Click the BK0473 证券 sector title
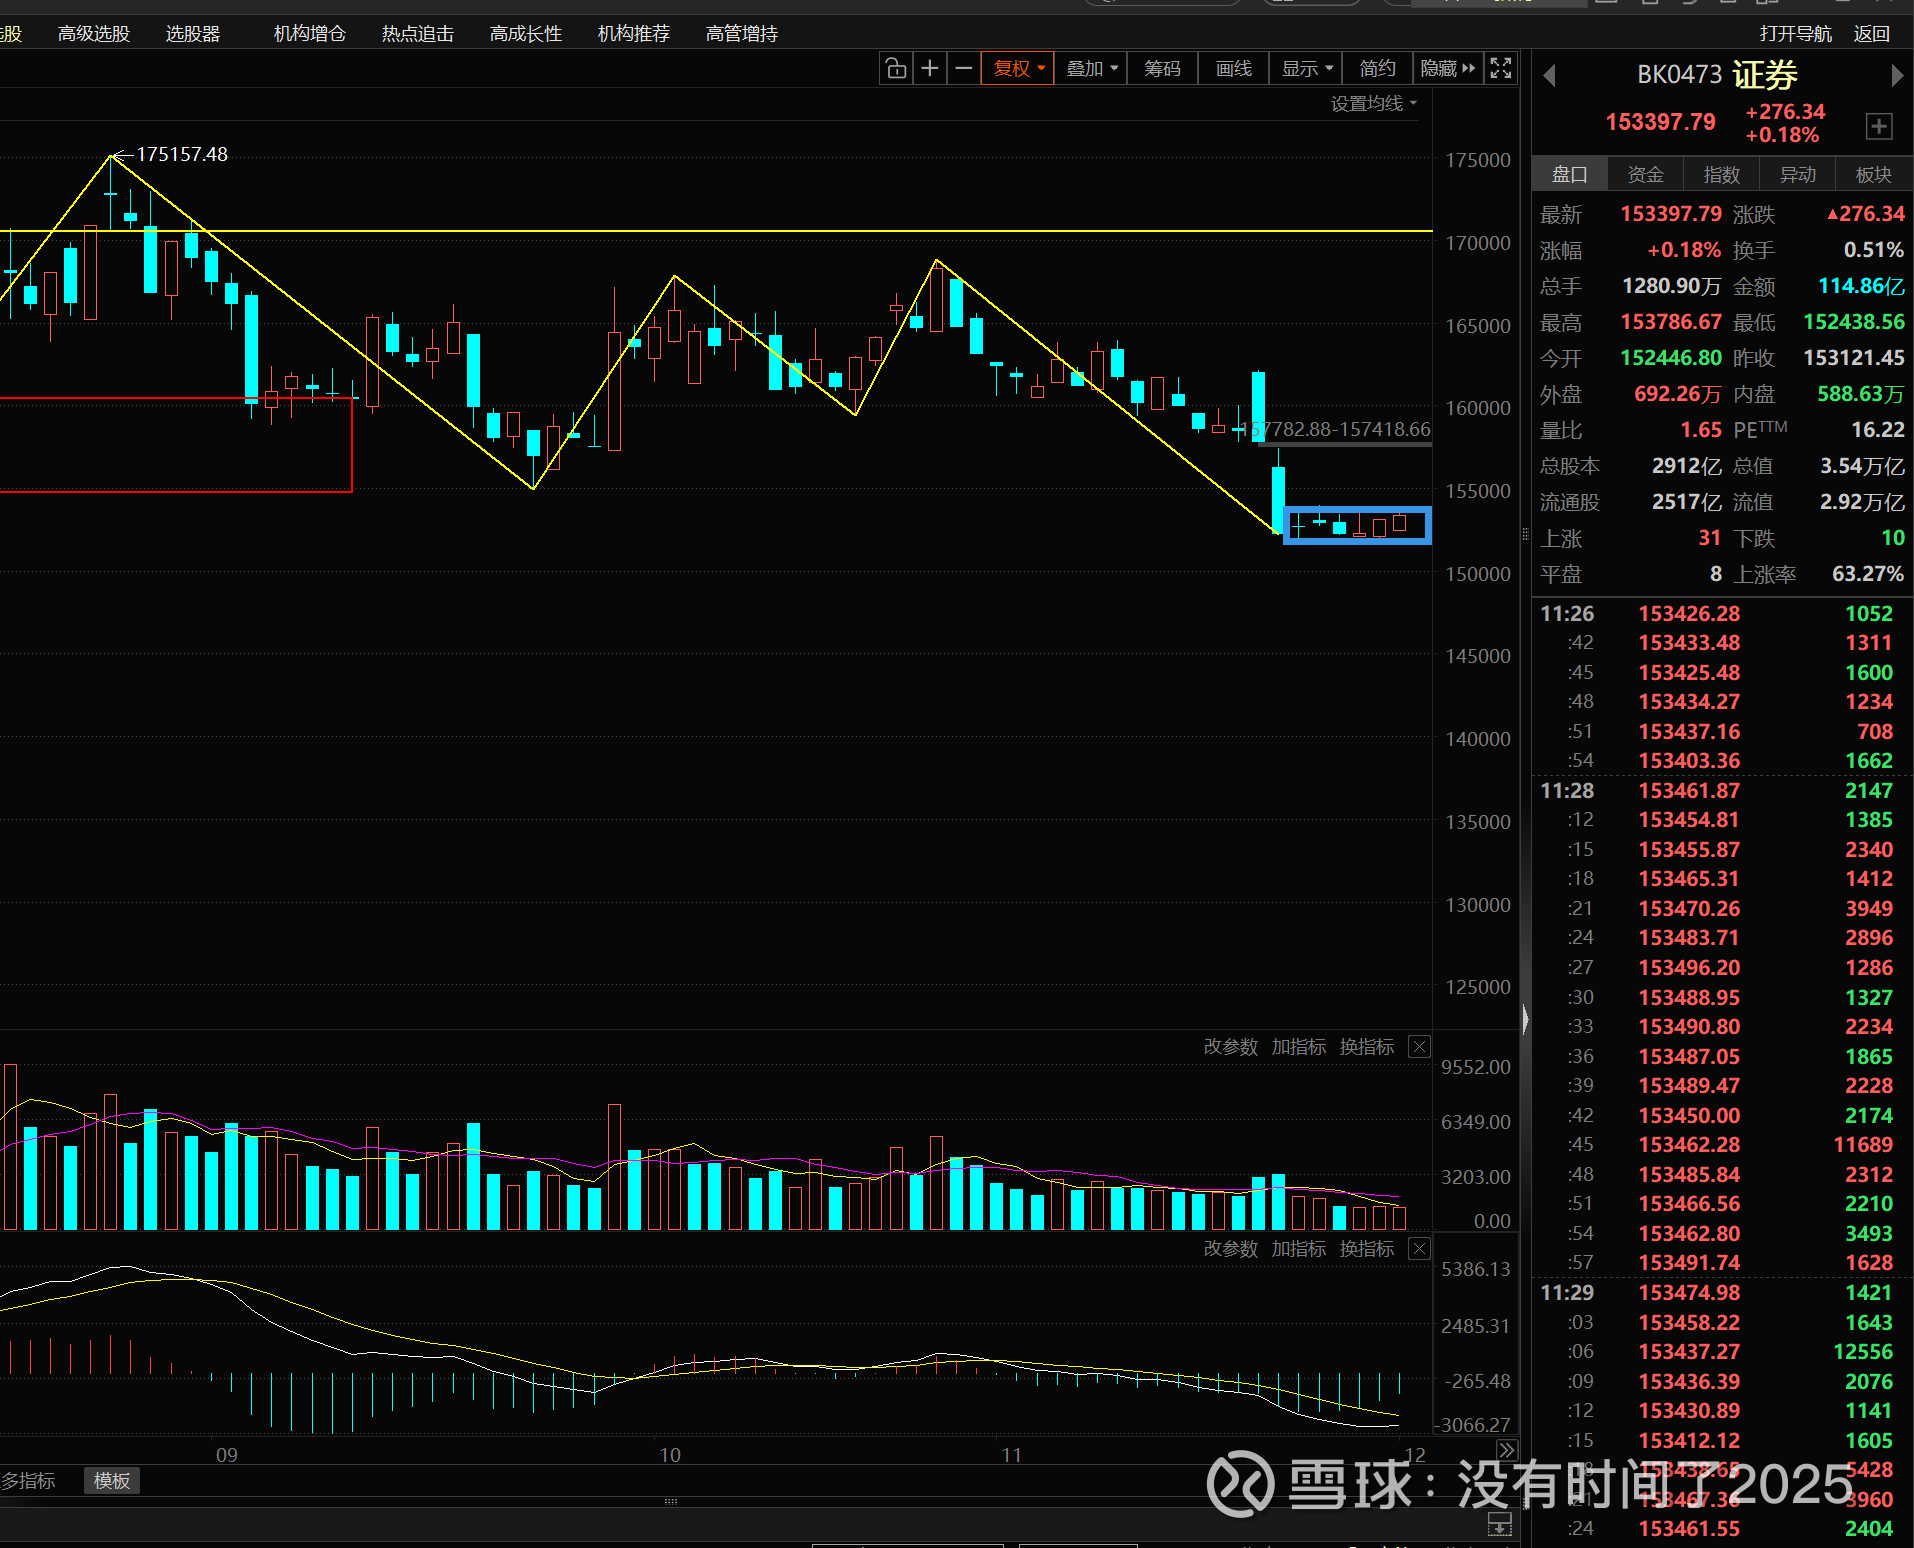 (1717, 75)
